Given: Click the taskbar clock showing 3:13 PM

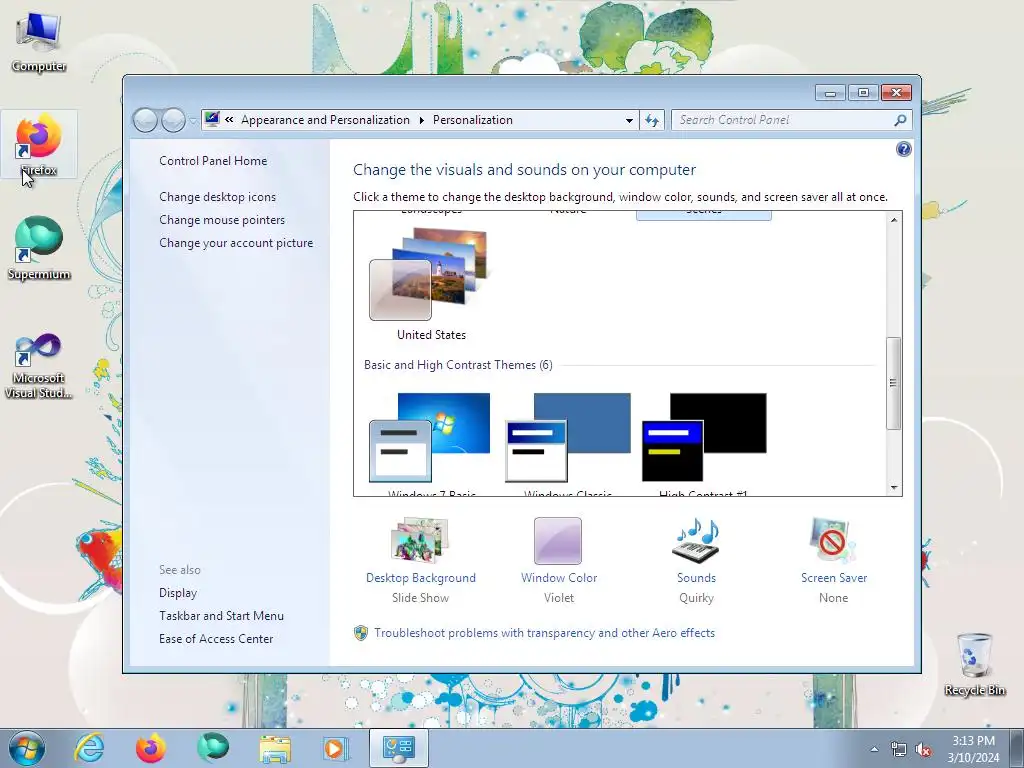Looking at the screenshot, I should click(973, 749).
